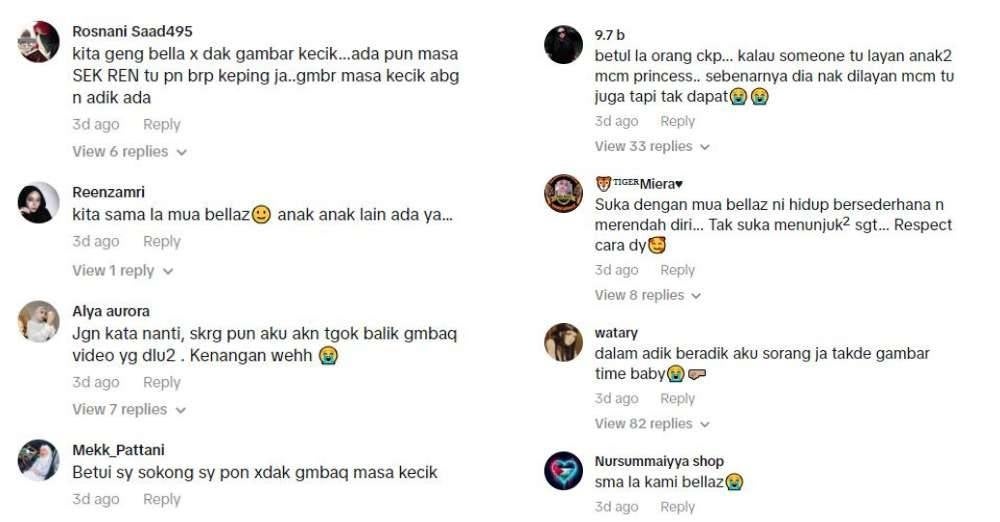Expand View 7 replies under Alya aurora
Viewport: 1000px width, 522px height.
tap(129, 410)
